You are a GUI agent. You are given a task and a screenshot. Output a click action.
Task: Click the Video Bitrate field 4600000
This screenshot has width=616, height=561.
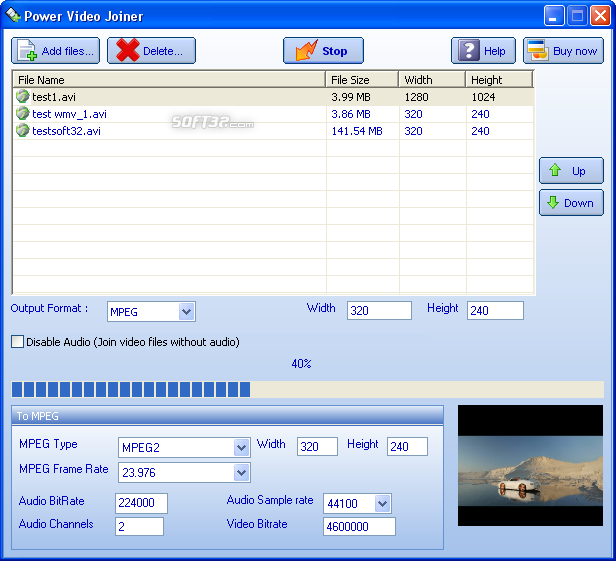click(359, 526)
